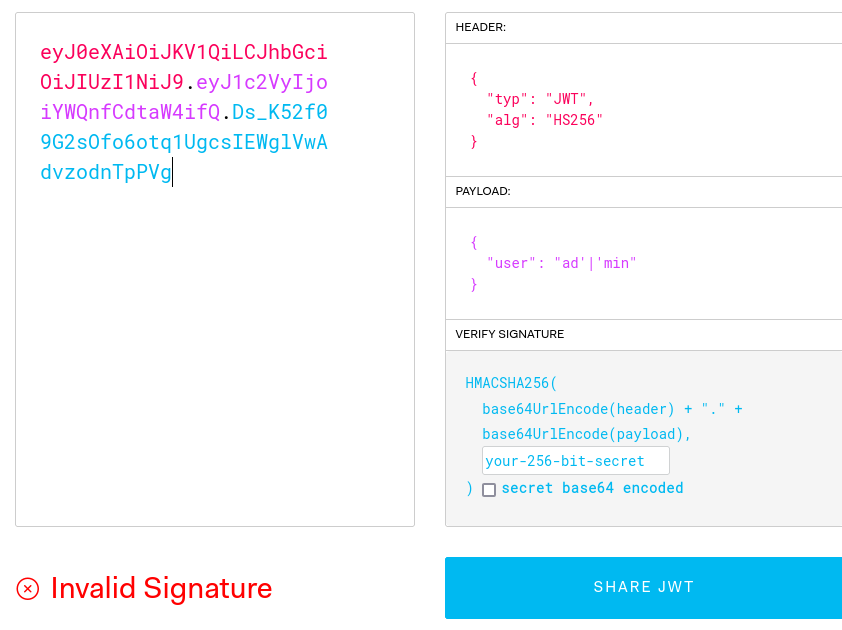Select the VERIFY SIGNATURE section label
The height and width of the screenshot is (630, 842).
pos(510,334)
